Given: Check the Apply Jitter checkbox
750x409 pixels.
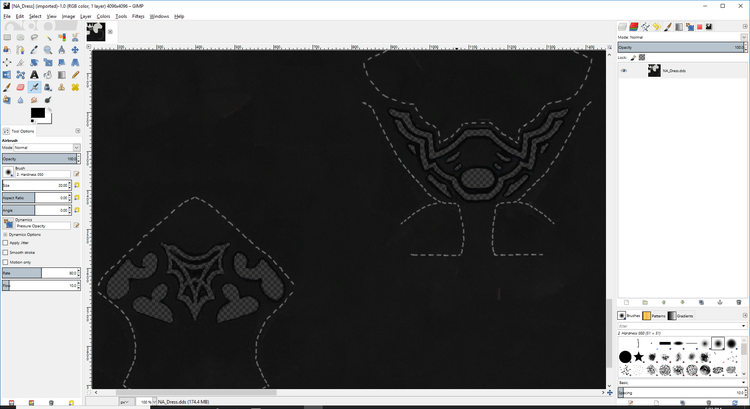Looking at the screenshot, I should (5, 243).
